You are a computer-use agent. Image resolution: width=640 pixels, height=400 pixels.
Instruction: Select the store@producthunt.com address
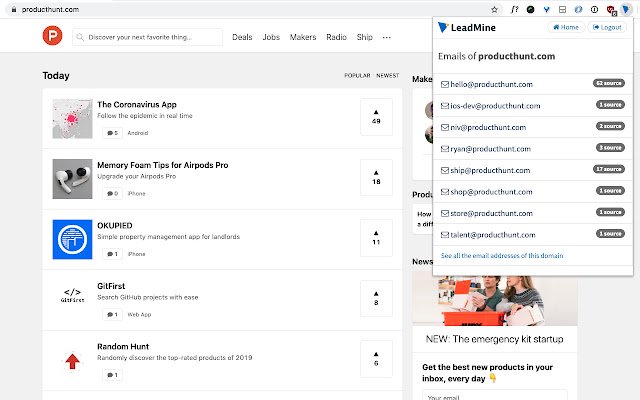(x=491, y=213)
